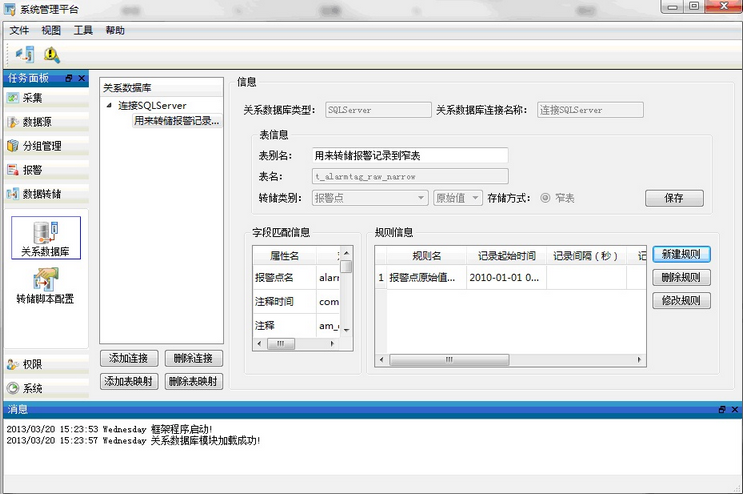Undock the 消息 panel
The height and width of the screenshot is (494, 743).
(722, 409)
